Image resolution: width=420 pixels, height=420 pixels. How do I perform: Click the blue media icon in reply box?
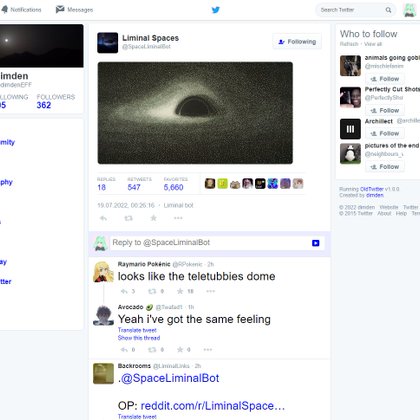pos(316,243)
